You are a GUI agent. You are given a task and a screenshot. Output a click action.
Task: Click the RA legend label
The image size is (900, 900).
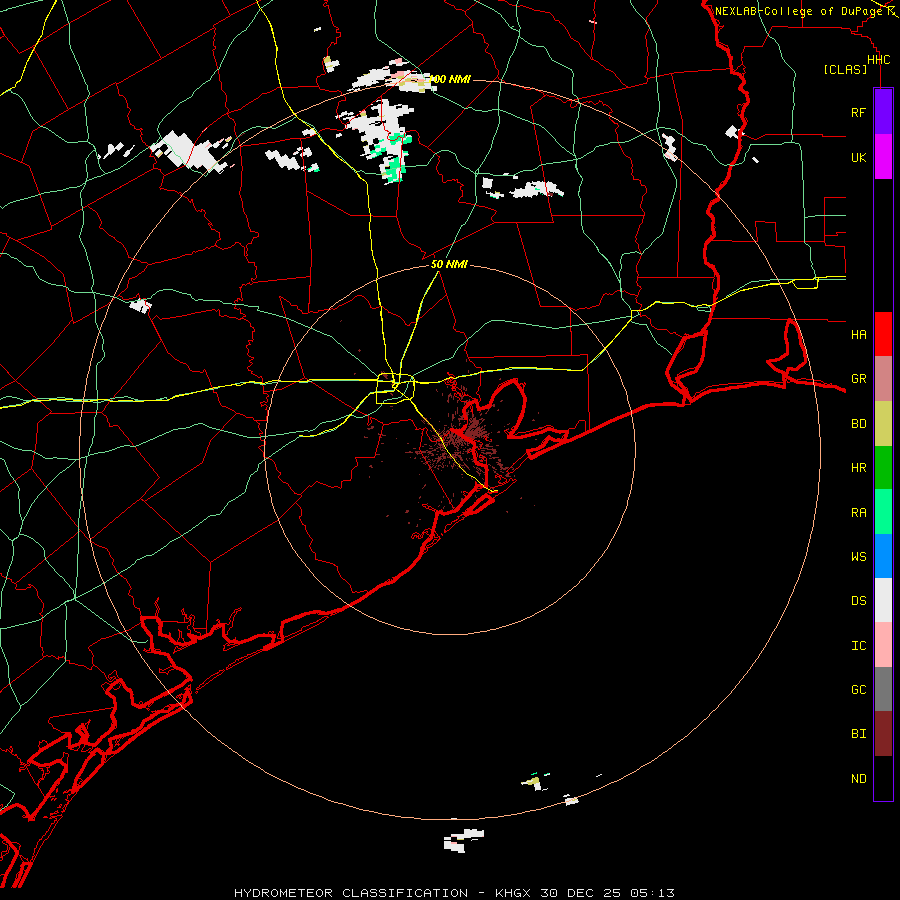858,513
